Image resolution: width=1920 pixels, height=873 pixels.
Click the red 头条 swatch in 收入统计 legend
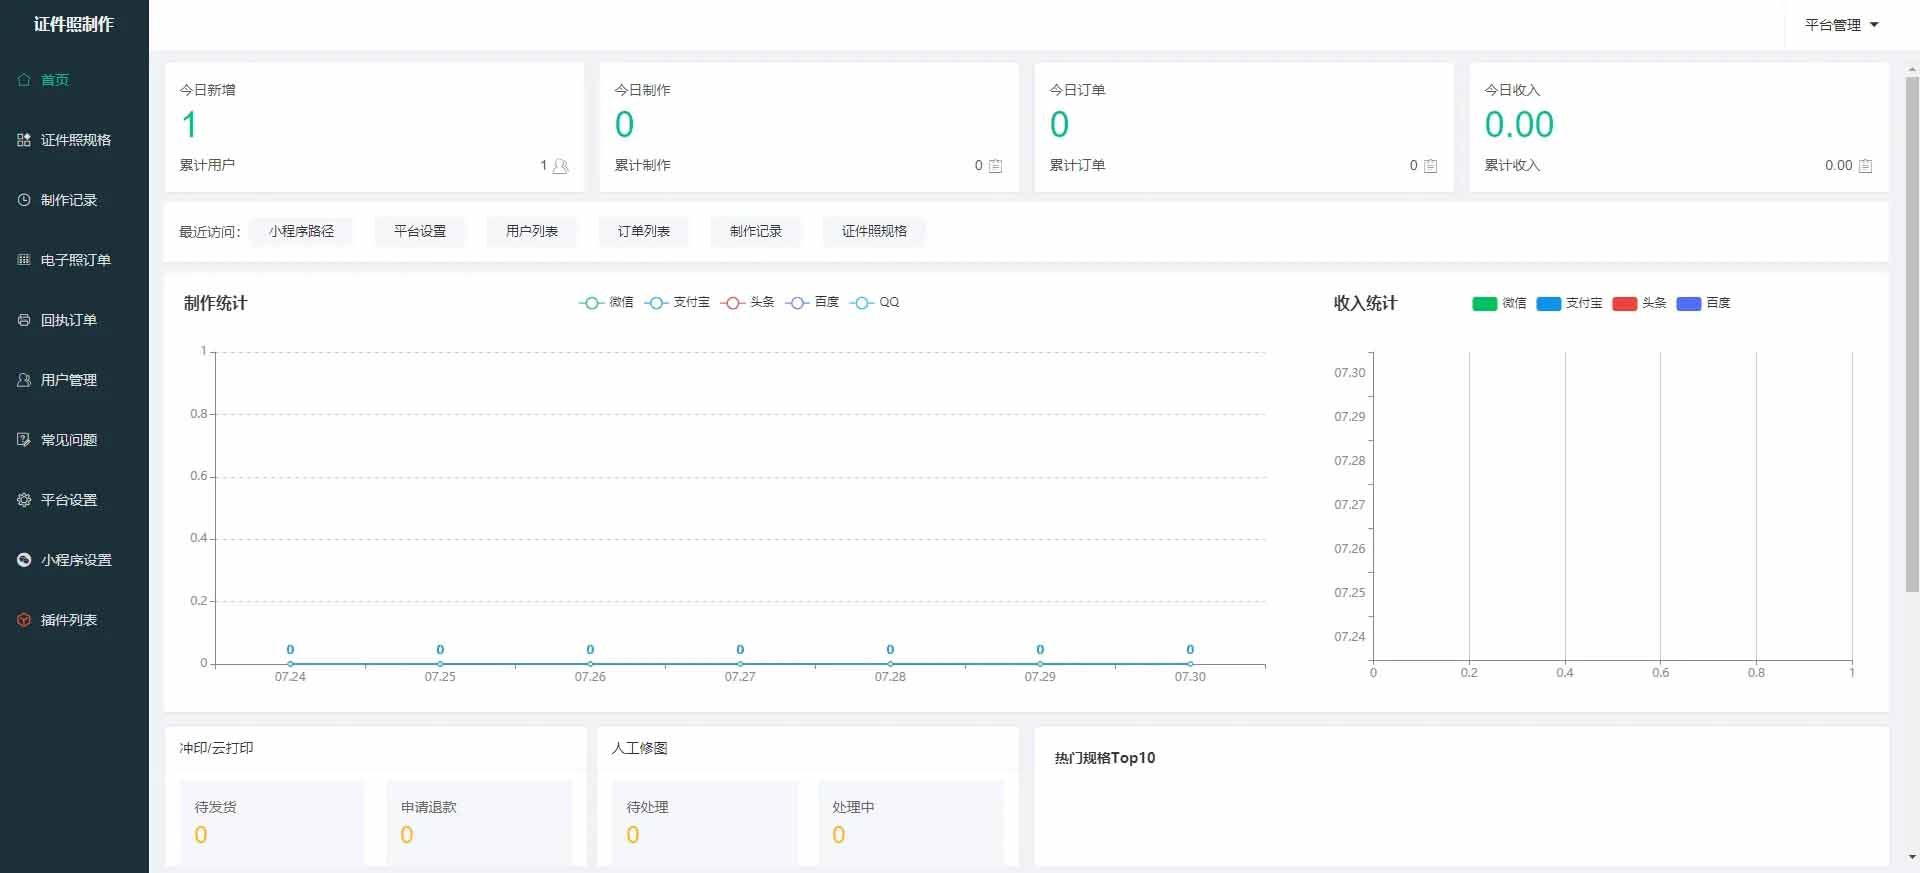point(1624,304)
